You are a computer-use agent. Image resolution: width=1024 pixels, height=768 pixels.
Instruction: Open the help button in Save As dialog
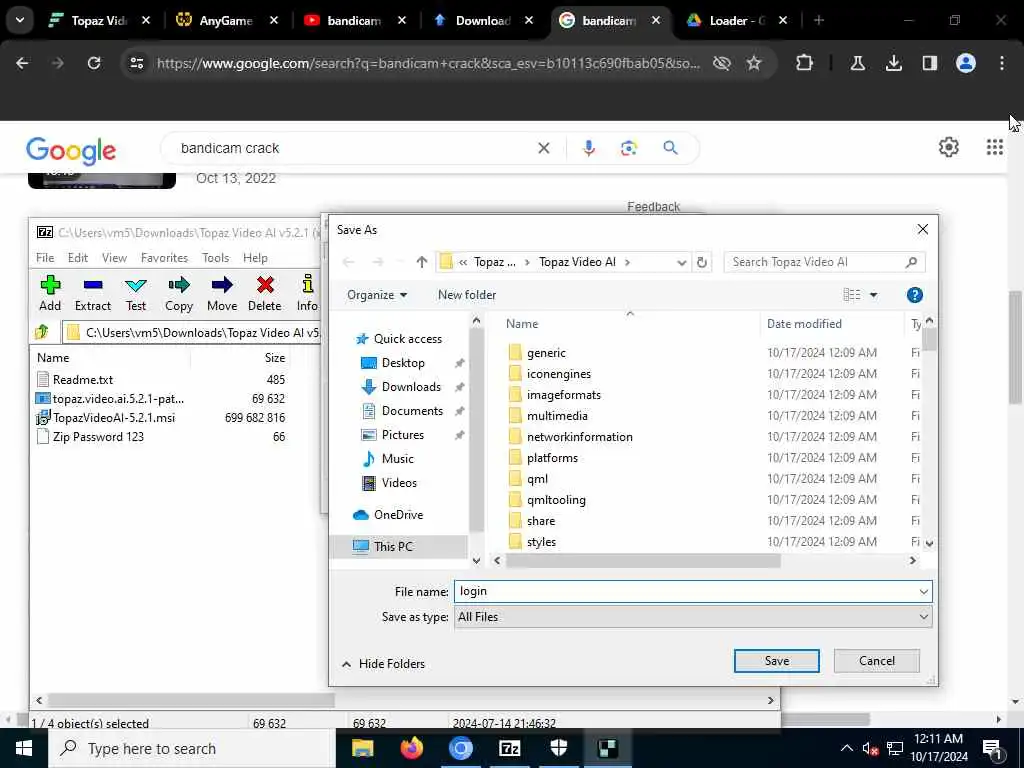tap(914, 295)
